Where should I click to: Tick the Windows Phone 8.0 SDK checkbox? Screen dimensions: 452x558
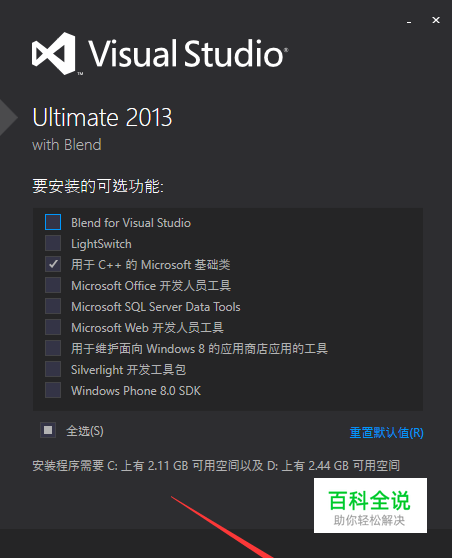(53, 390)
